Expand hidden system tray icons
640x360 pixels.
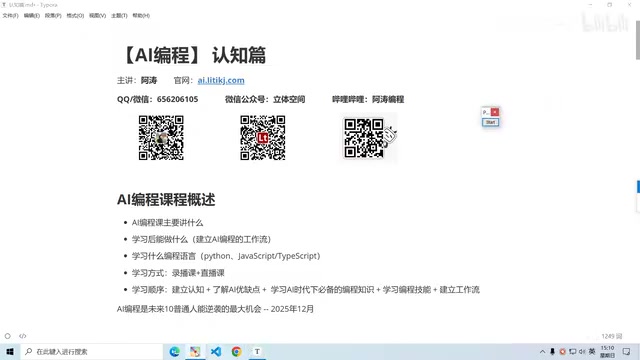(542, 351)
